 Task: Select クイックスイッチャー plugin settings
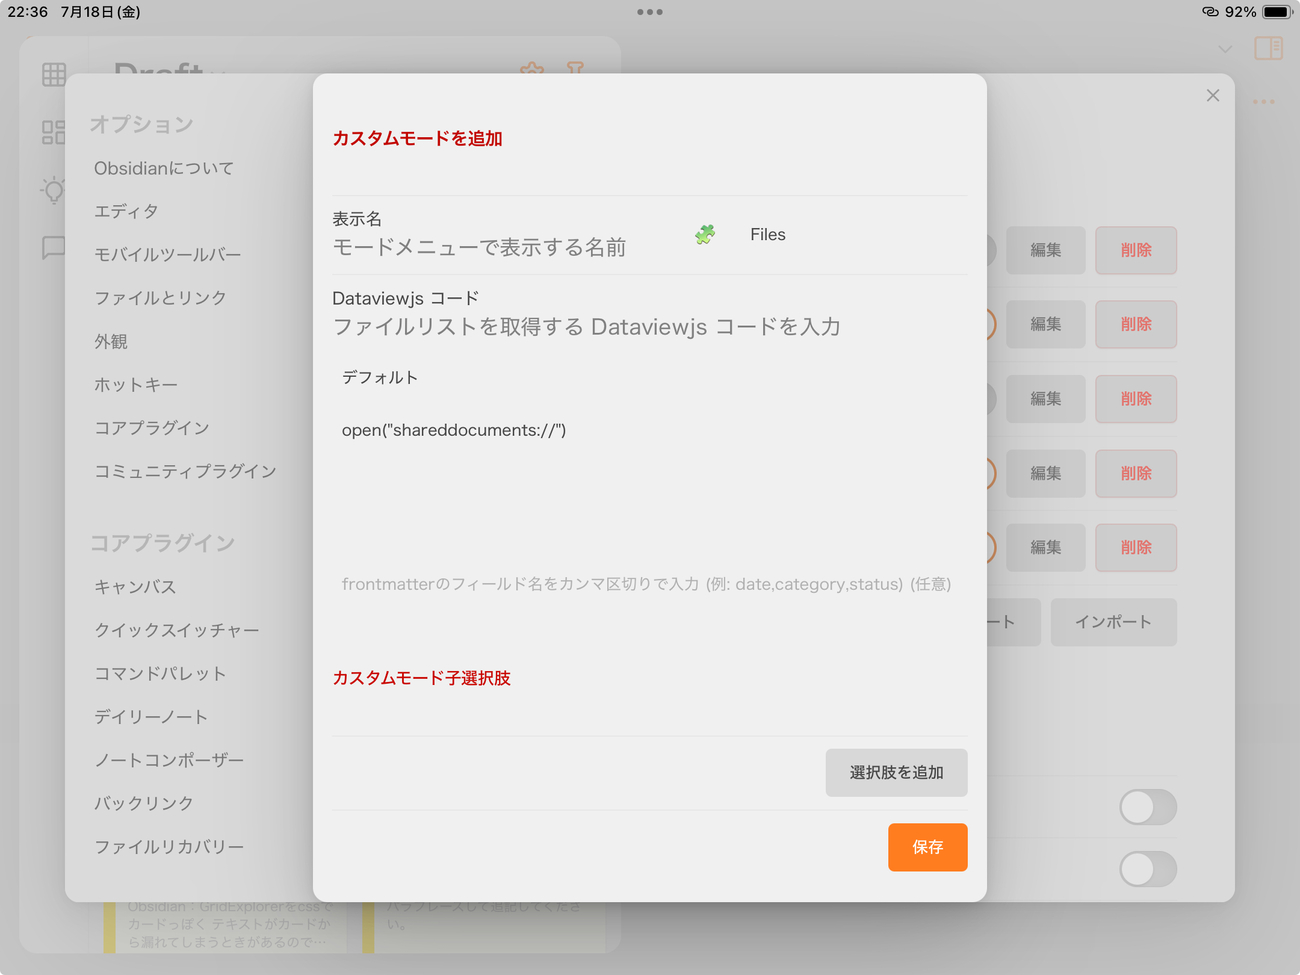pos(177,630)
